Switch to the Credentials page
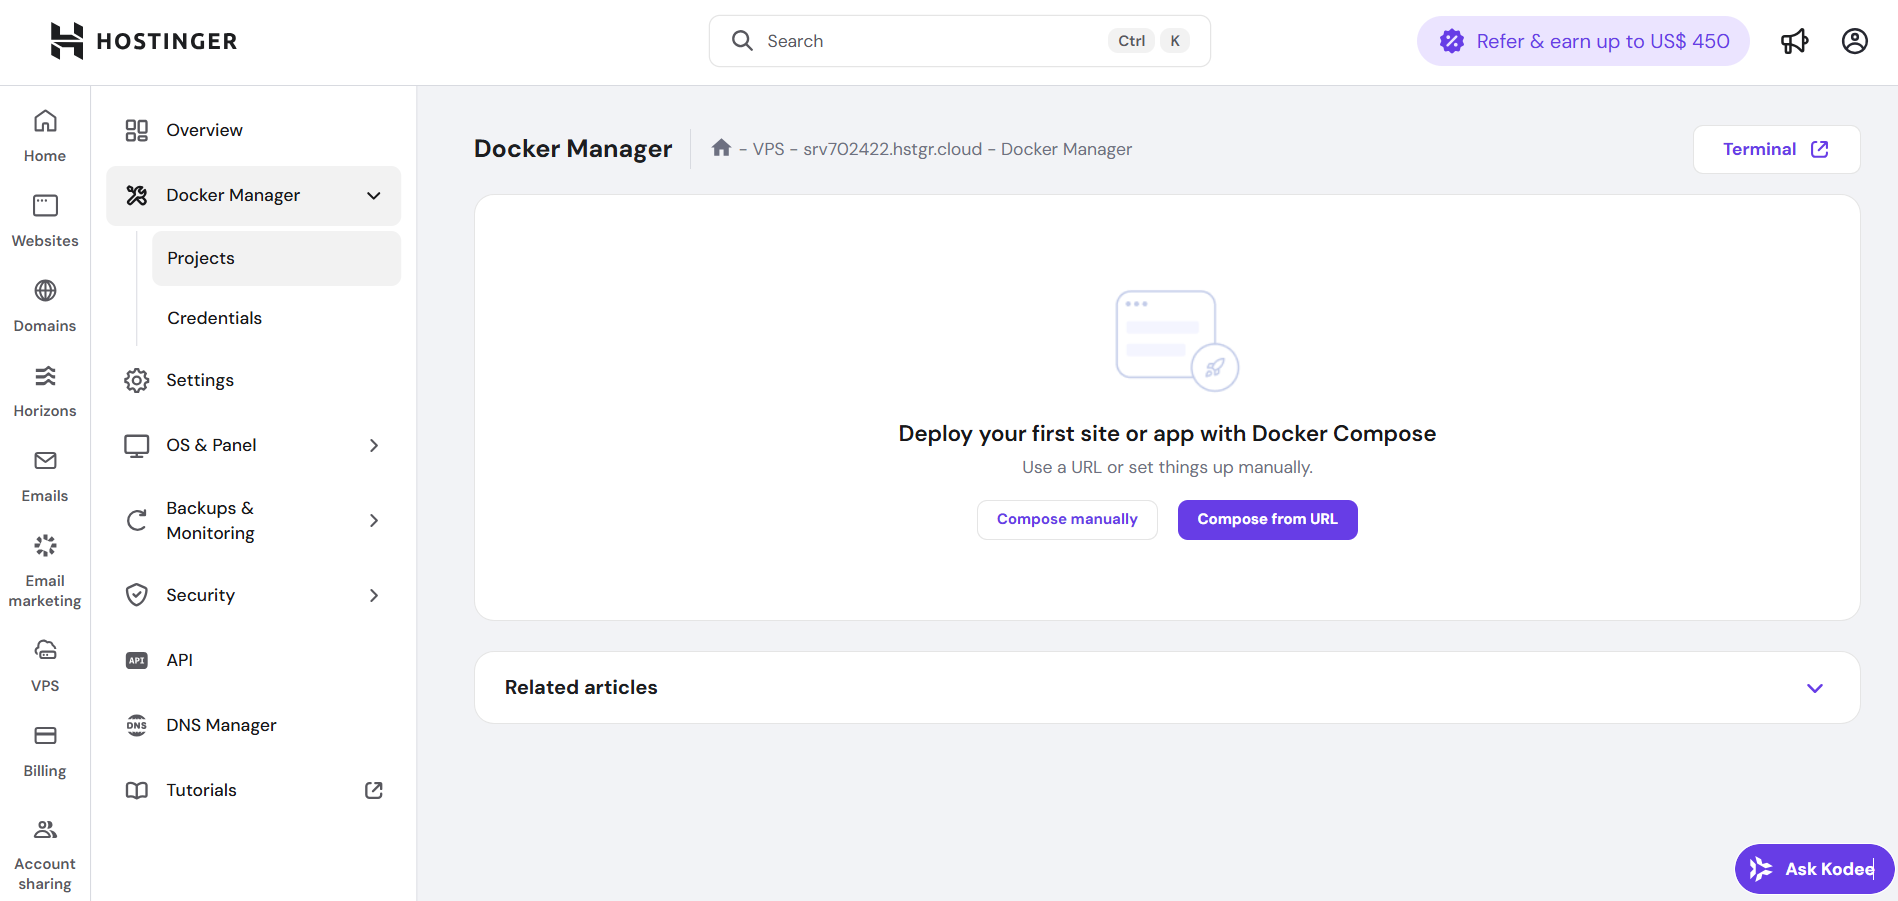 tap(214, 317)
